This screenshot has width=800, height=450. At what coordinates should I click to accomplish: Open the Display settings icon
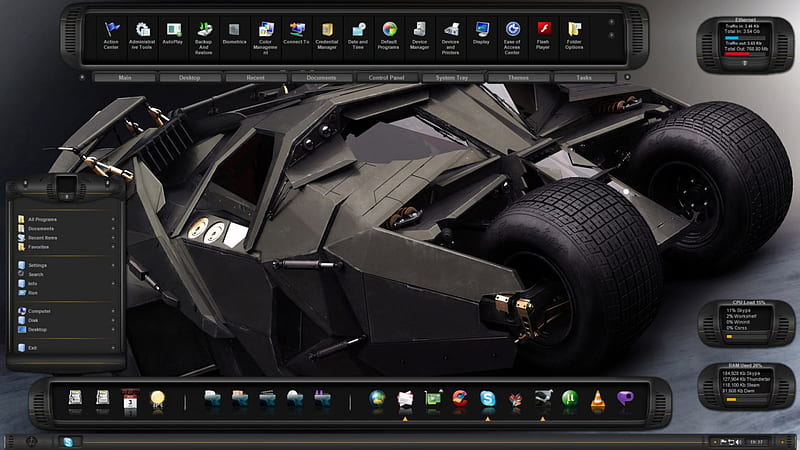(482, 34)
